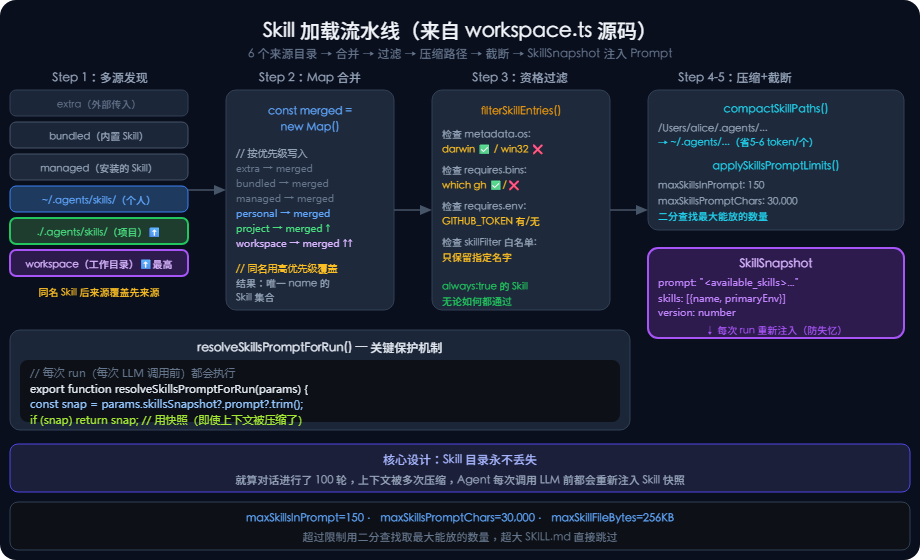This screenshot has height=560, width=920.
Task: Click the compactSkillPaths() heading
Action: coord(775,109)
